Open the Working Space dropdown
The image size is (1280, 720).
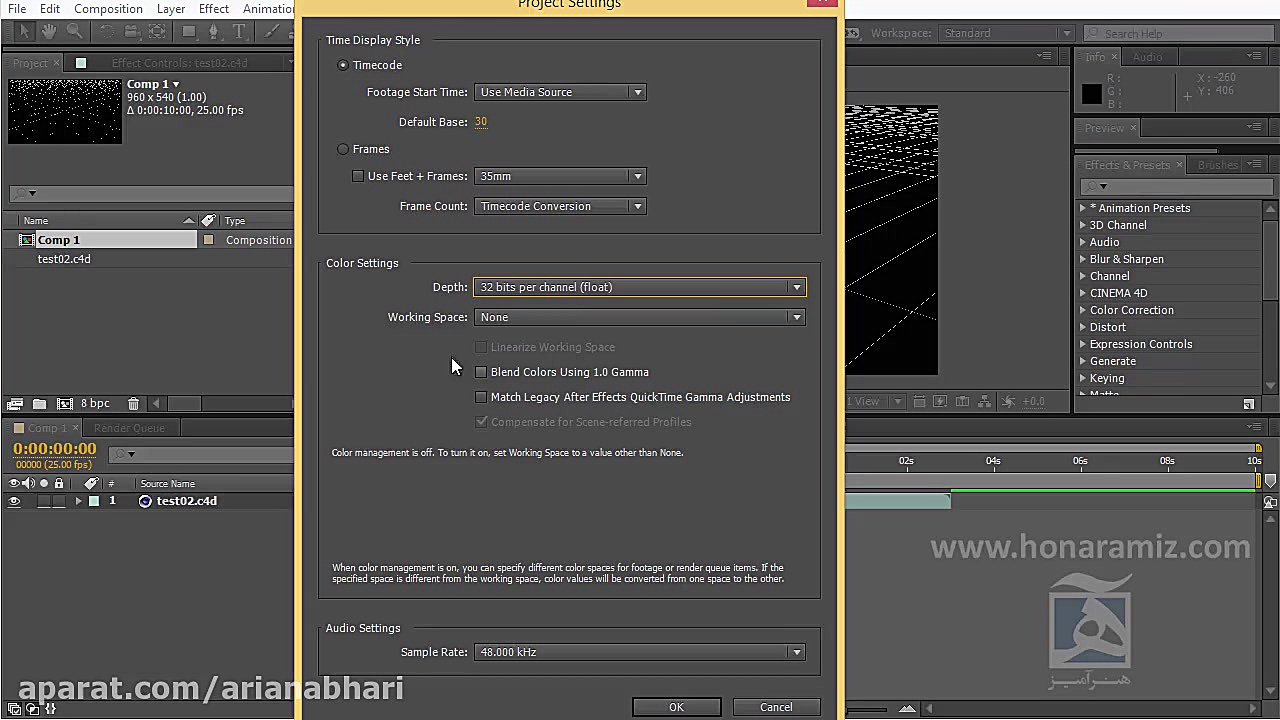(640, 317)
